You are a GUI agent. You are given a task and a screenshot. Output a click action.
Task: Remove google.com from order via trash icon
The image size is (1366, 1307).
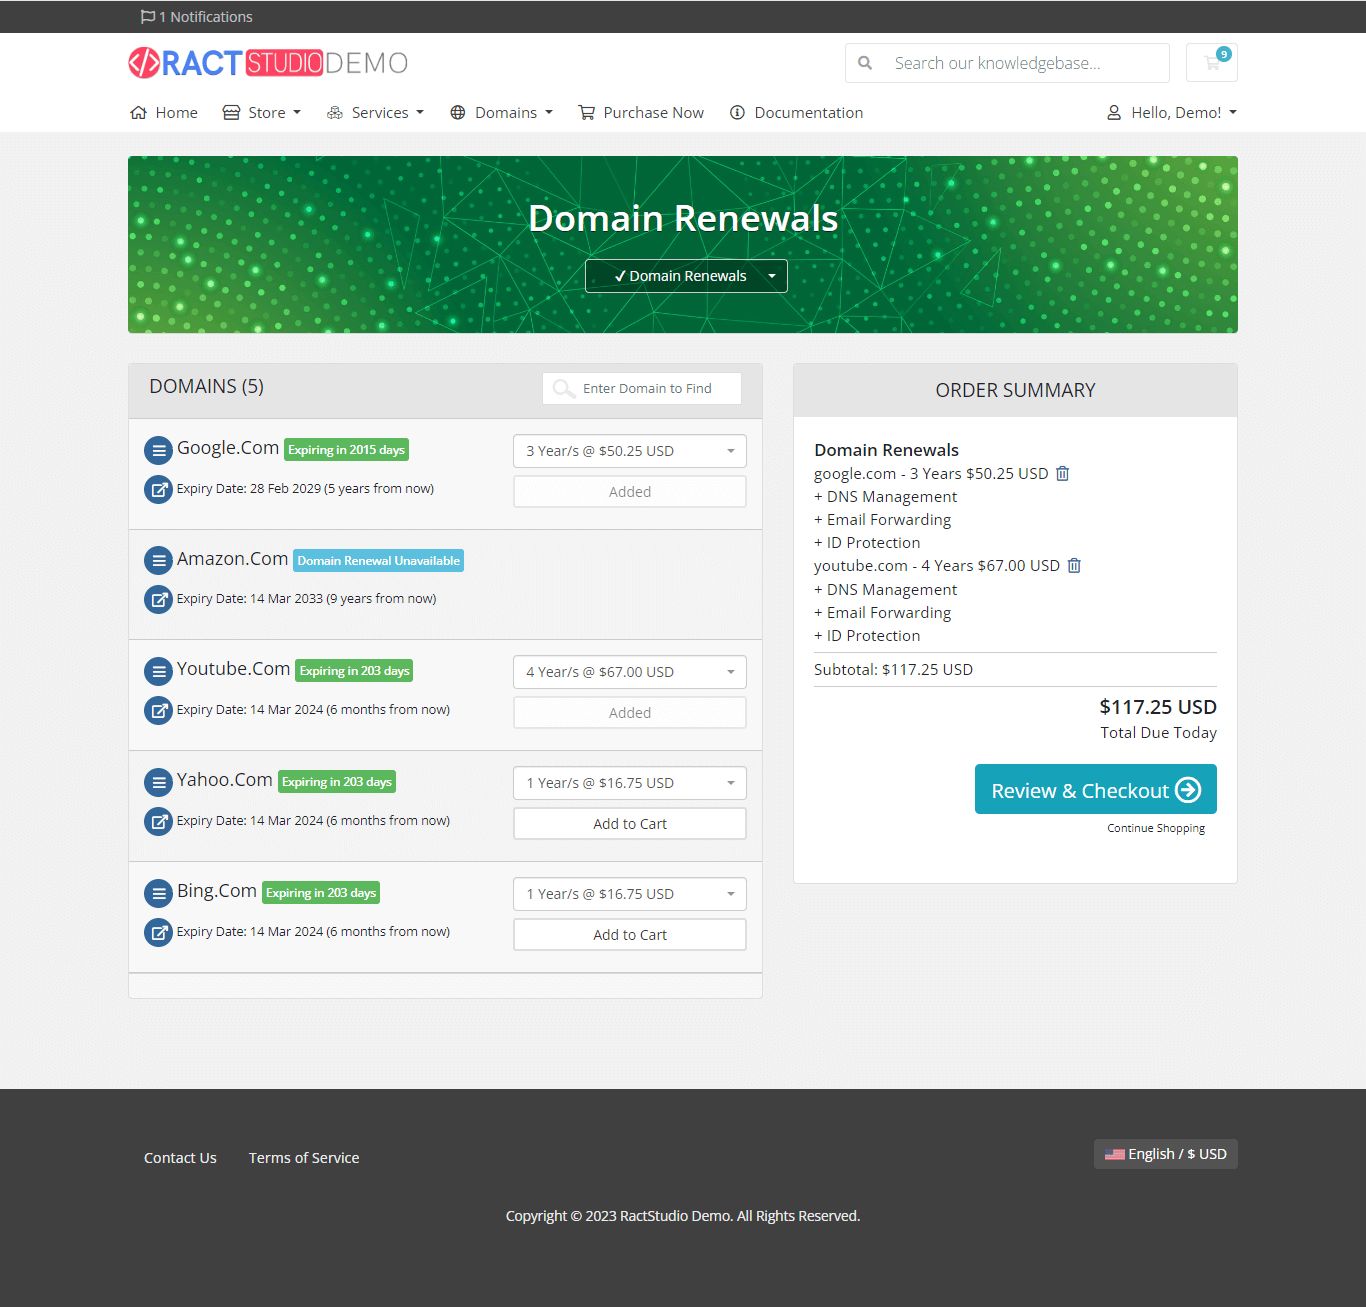point(1063,473)
